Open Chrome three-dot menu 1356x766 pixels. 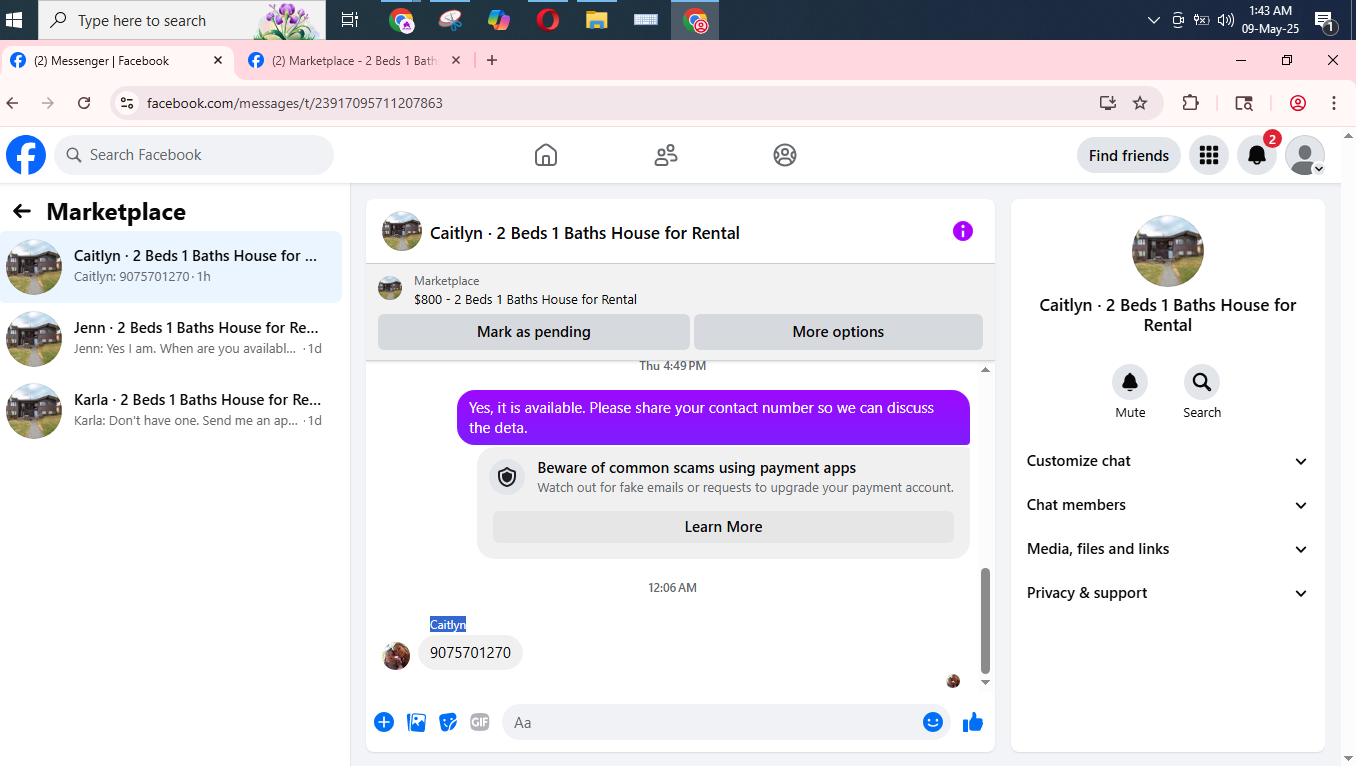[x=1334, y=103]
